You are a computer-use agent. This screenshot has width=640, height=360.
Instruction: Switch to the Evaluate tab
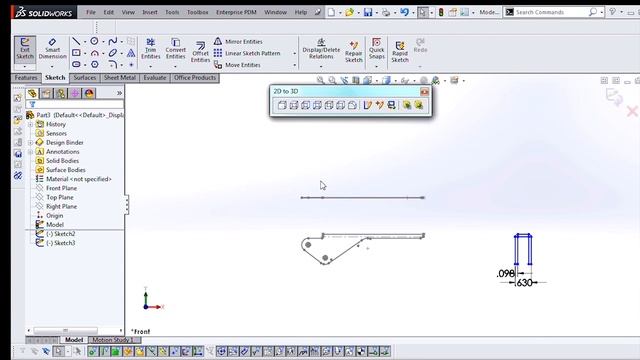click(155, 78)
